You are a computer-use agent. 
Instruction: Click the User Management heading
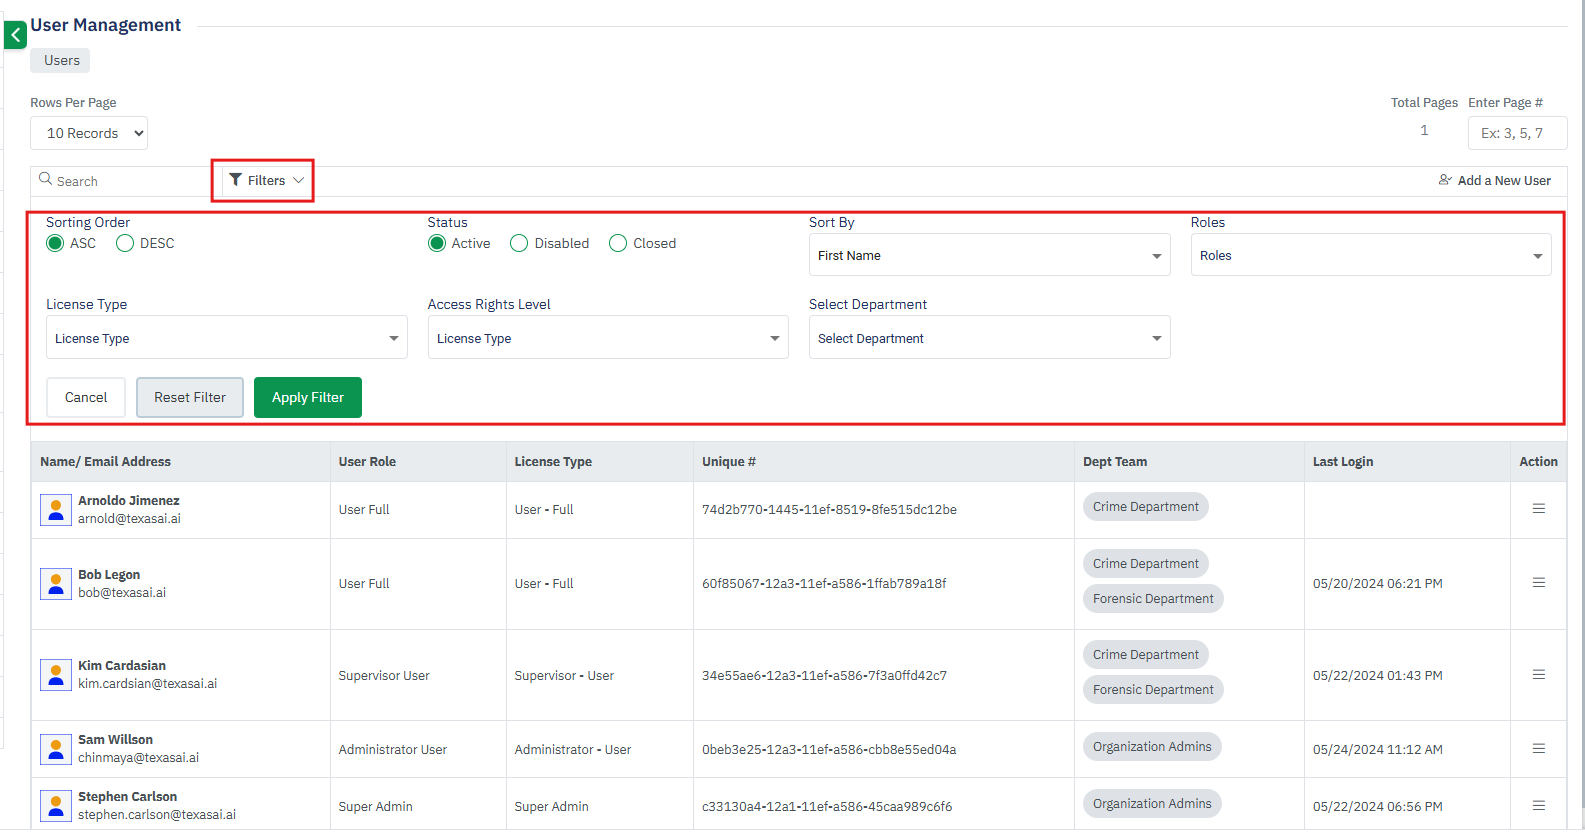106,25
